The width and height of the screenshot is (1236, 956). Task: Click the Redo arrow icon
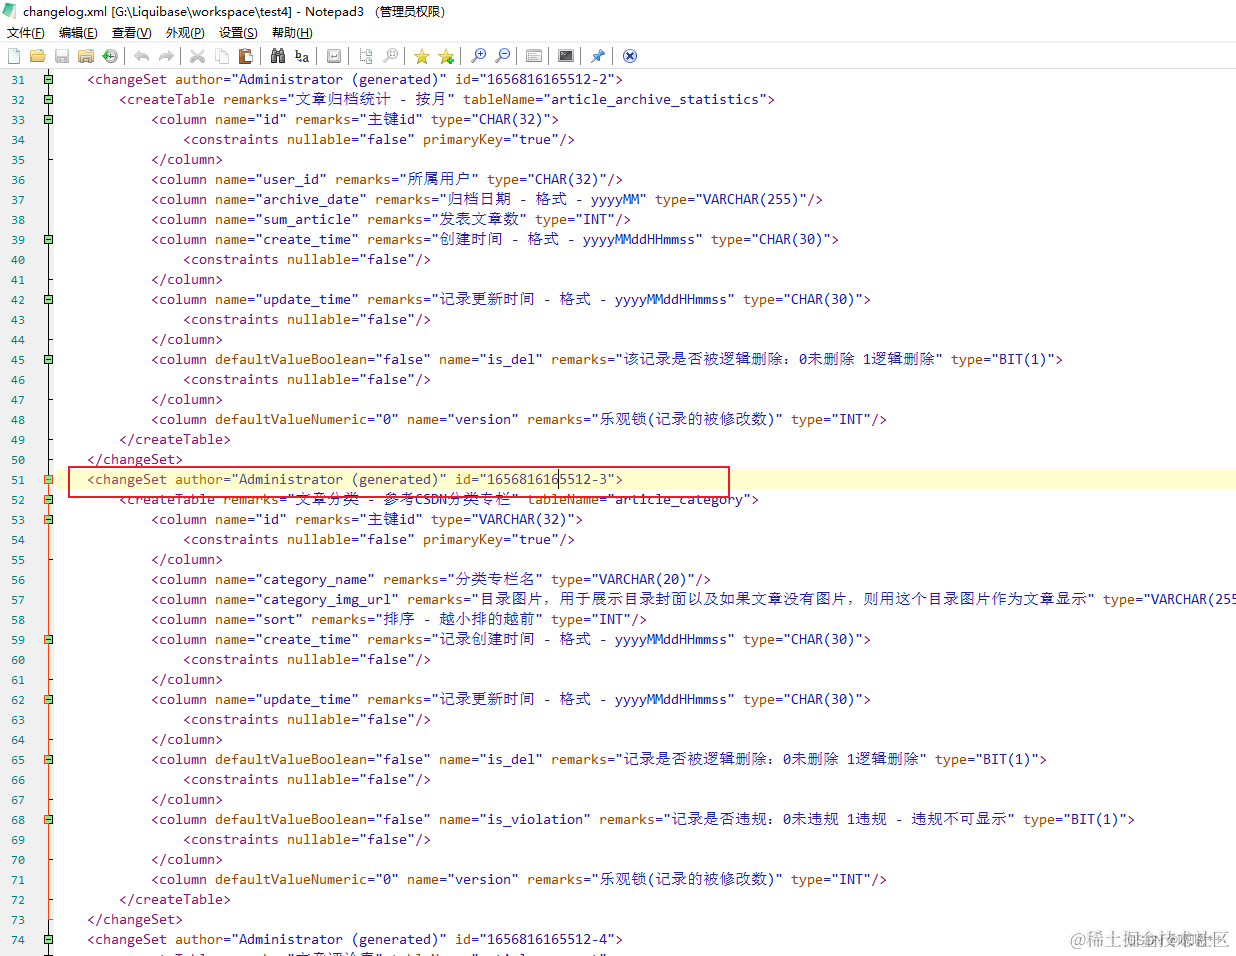(x=166, y=56)
